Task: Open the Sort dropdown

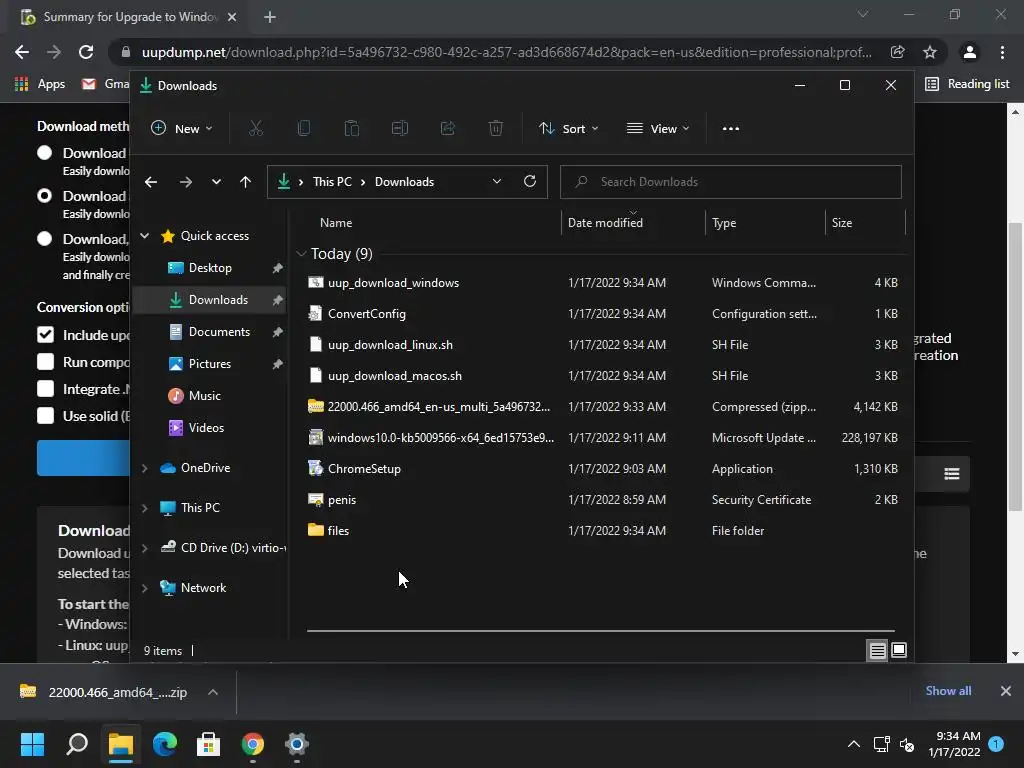Action: (569, 129)
